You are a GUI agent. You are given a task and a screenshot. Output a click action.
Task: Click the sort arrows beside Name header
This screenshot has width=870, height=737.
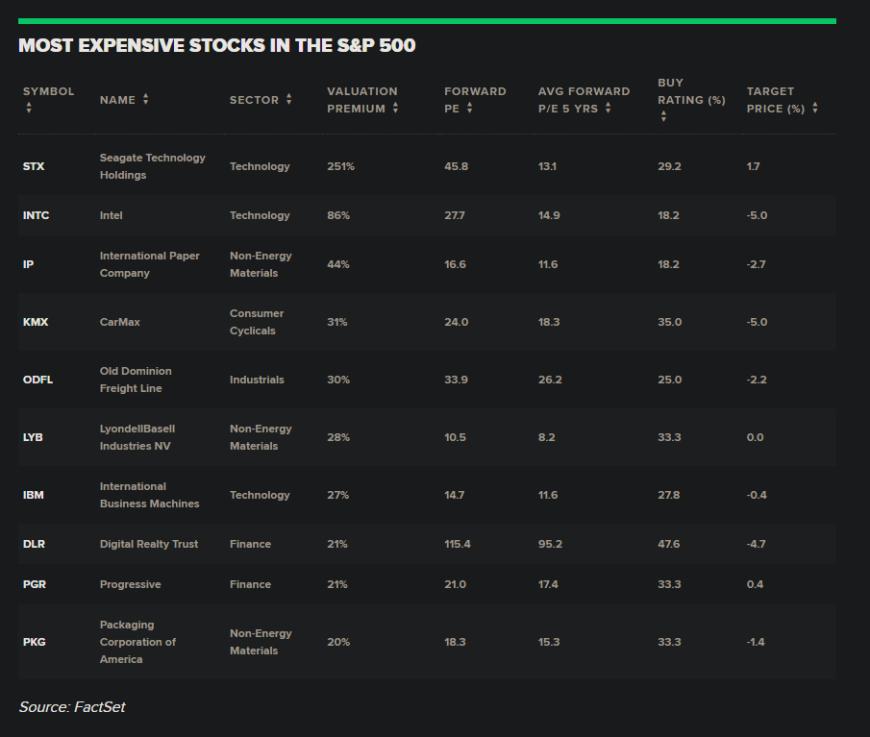click(145, 99)
